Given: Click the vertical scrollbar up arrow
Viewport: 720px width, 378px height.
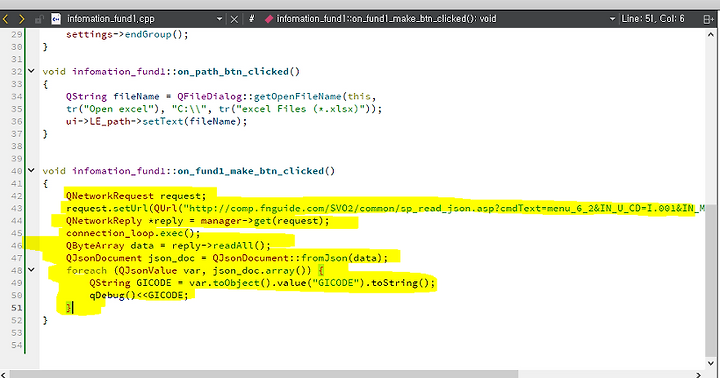Looking at the screenshot, I should 711,34.
